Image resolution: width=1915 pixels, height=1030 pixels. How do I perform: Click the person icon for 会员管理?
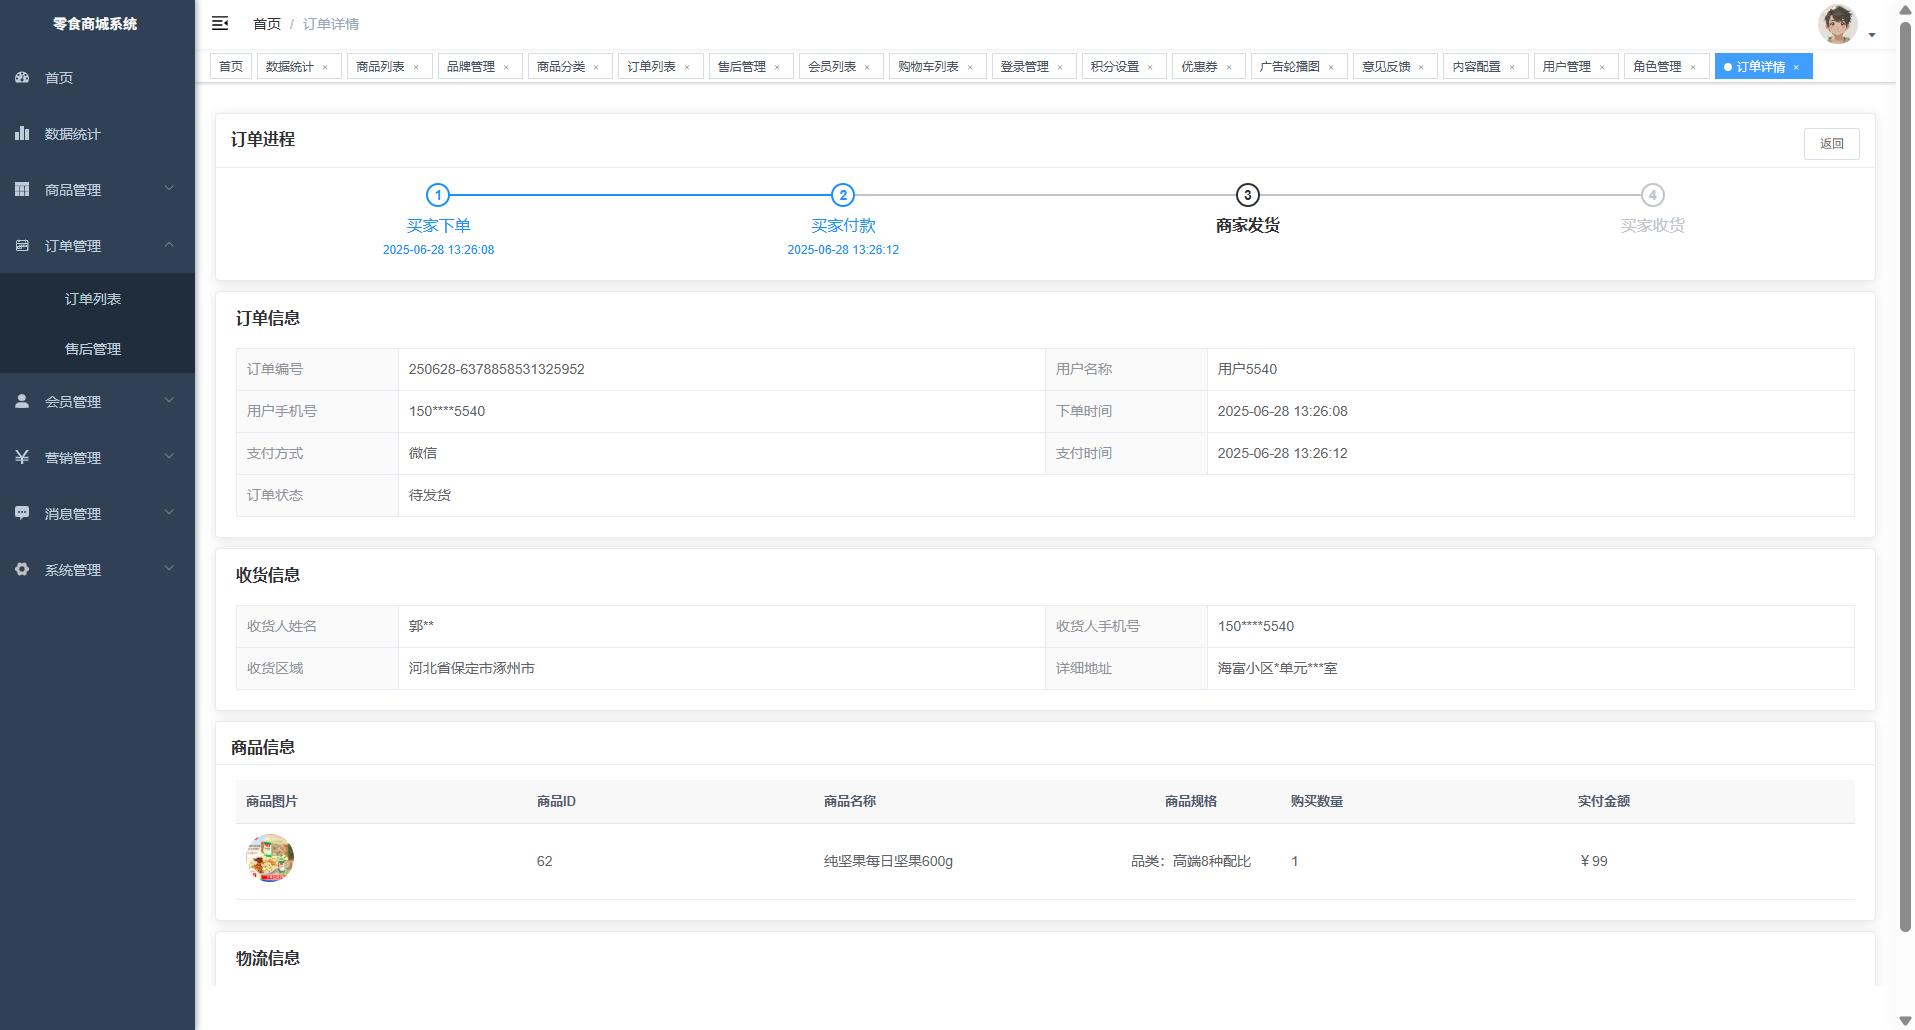coord(22,402)
